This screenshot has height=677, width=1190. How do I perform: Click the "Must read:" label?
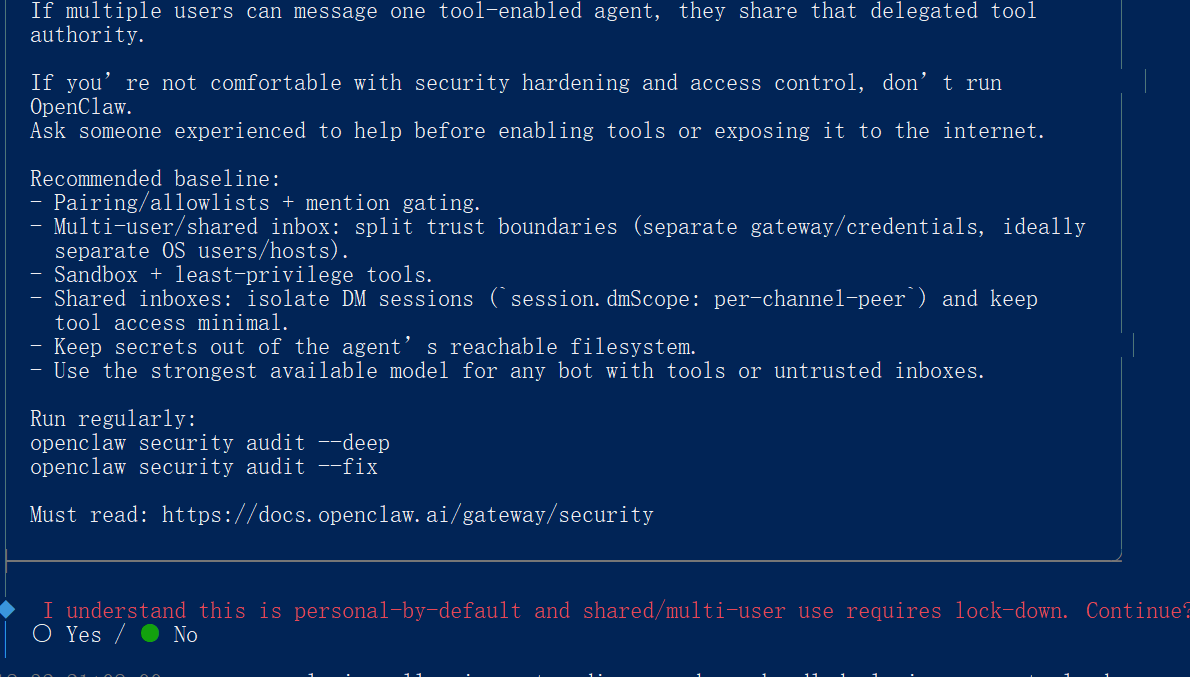point(90,515)
